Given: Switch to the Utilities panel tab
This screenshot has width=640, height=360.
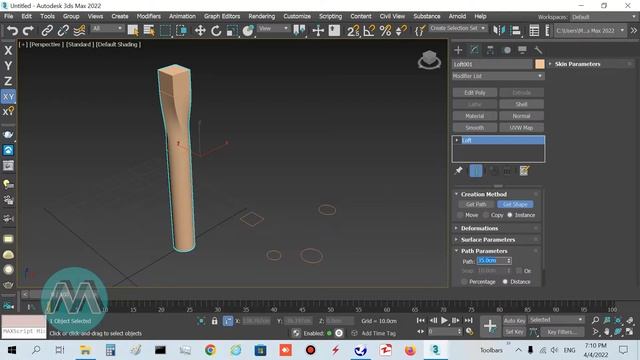Looking at the screenshot, I should click(538, 50).
